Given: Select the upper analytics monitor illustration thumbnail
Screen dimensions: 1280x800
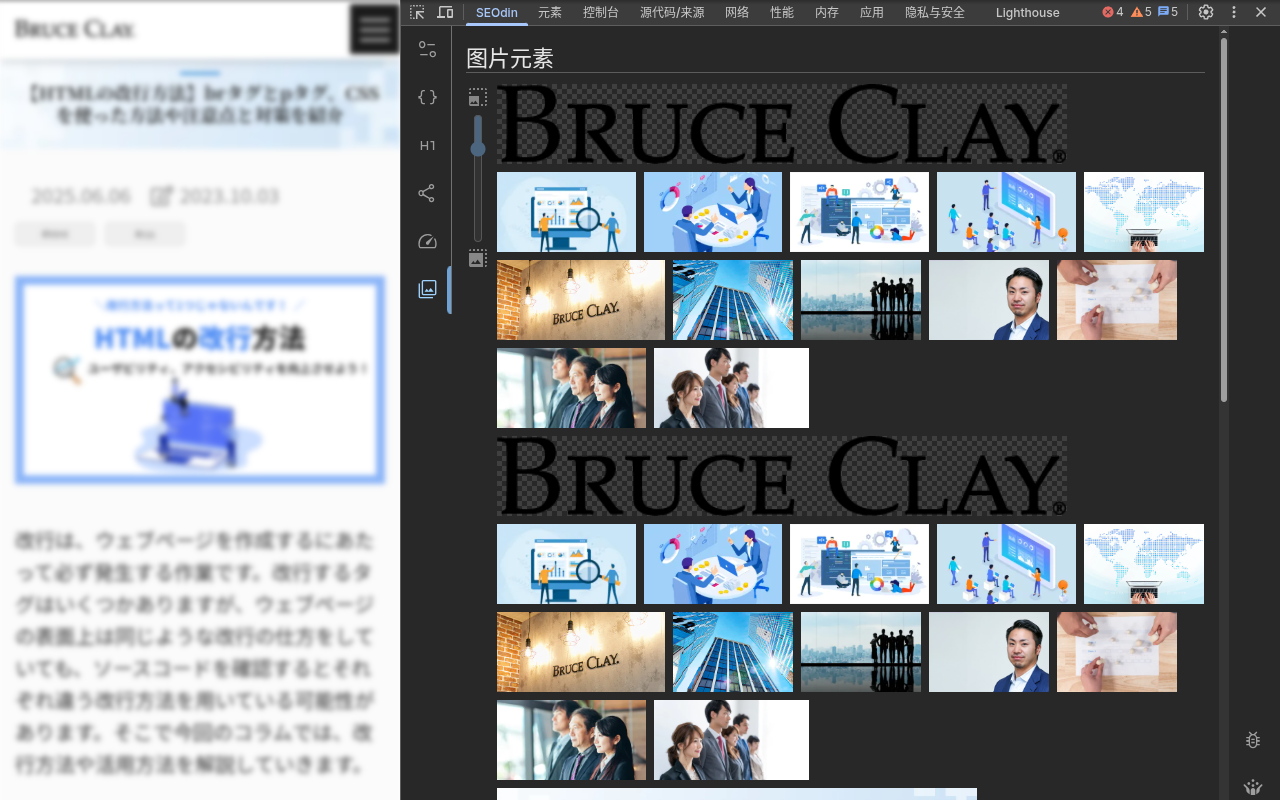Looking at the screenshot, I should [x=566, y=212].
